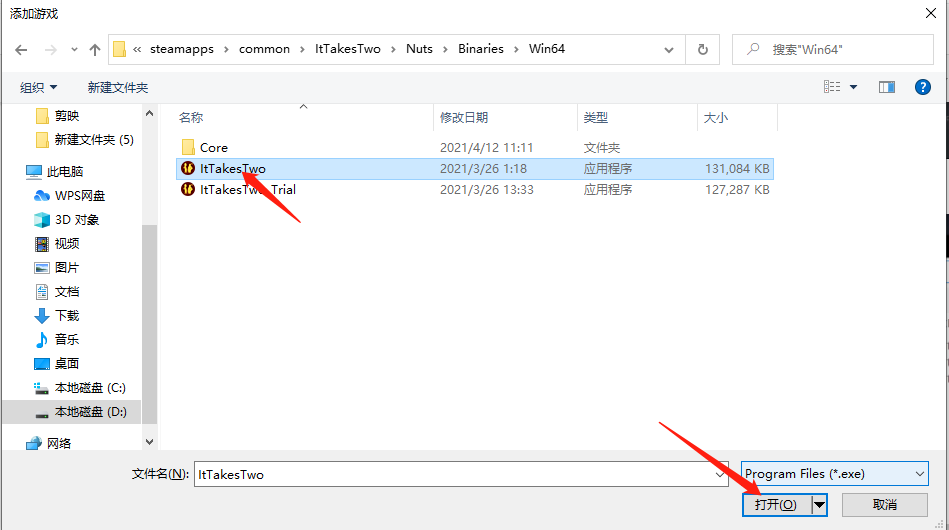This screenshot has width=949, height=530.
Task: Select the ItTakesTwo application file
Action: tap(232, 168)
